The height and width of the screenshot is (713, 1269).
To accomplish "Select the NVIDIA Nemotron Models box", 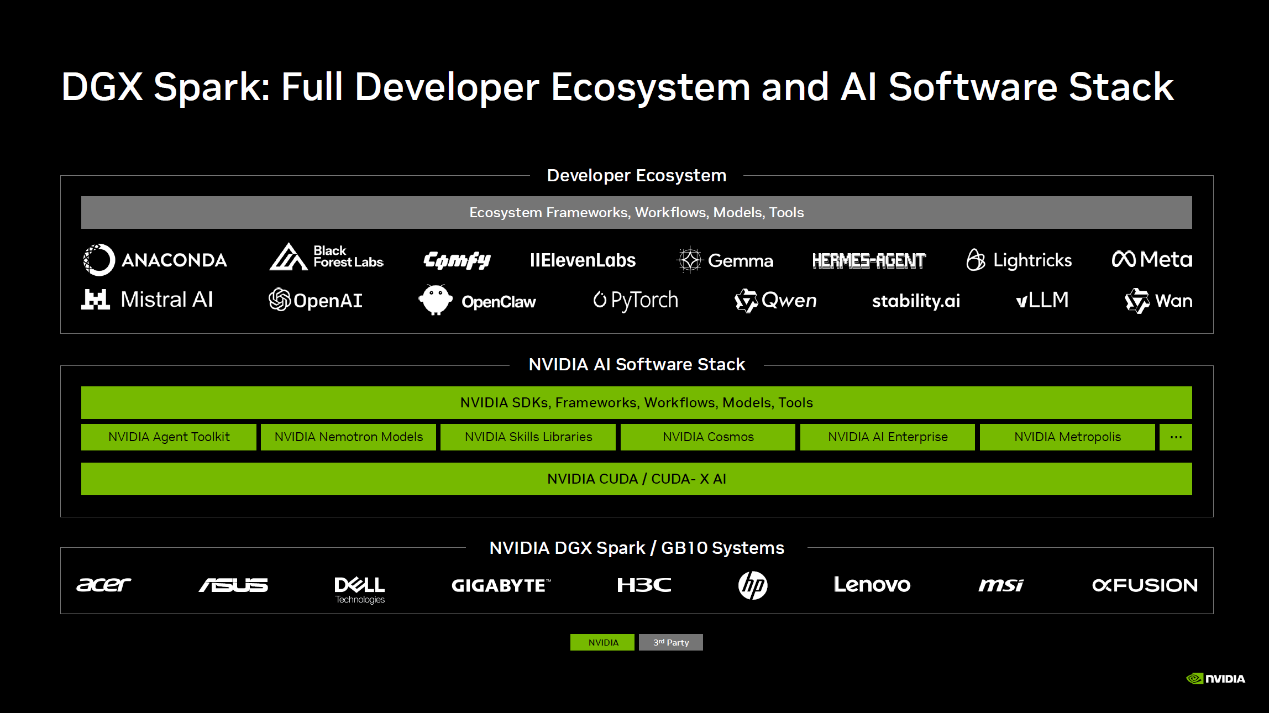I will click(x=348, y=437).
